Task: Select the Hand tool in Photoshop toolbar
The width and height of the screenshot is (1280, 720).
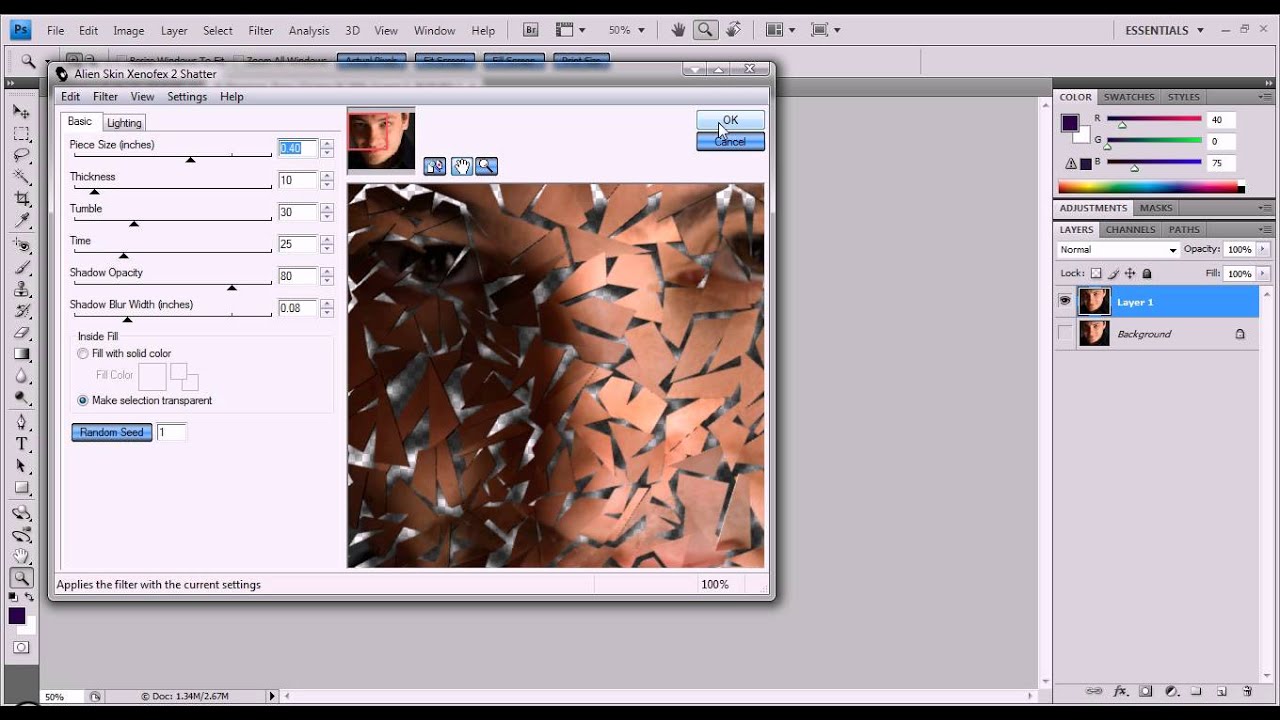Action: click(x=21, y=556)
